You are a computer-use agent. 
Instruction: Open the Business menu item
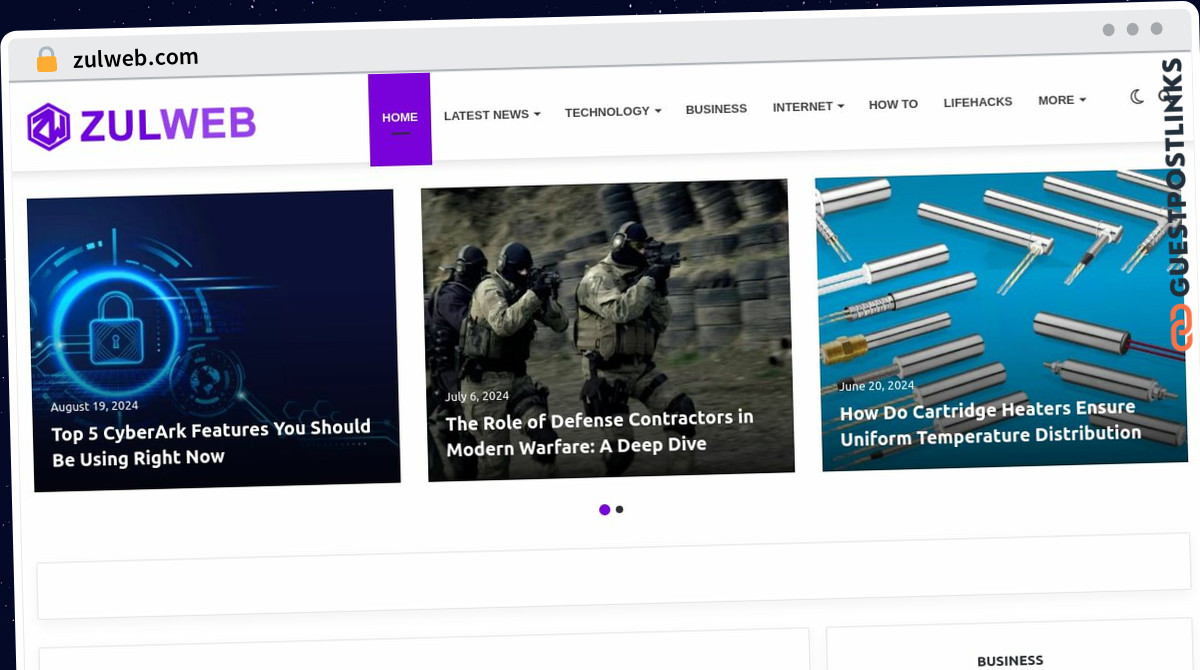tap(716, 109)
